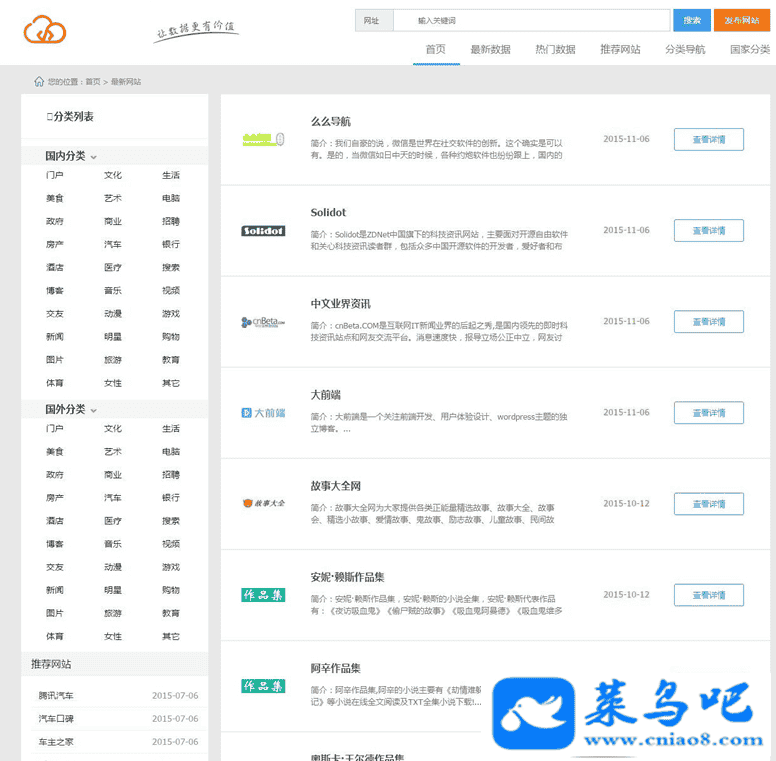Open the 安妮·赖斯作品集 title link
Screen dimensions: 776x761
(347, 577)
